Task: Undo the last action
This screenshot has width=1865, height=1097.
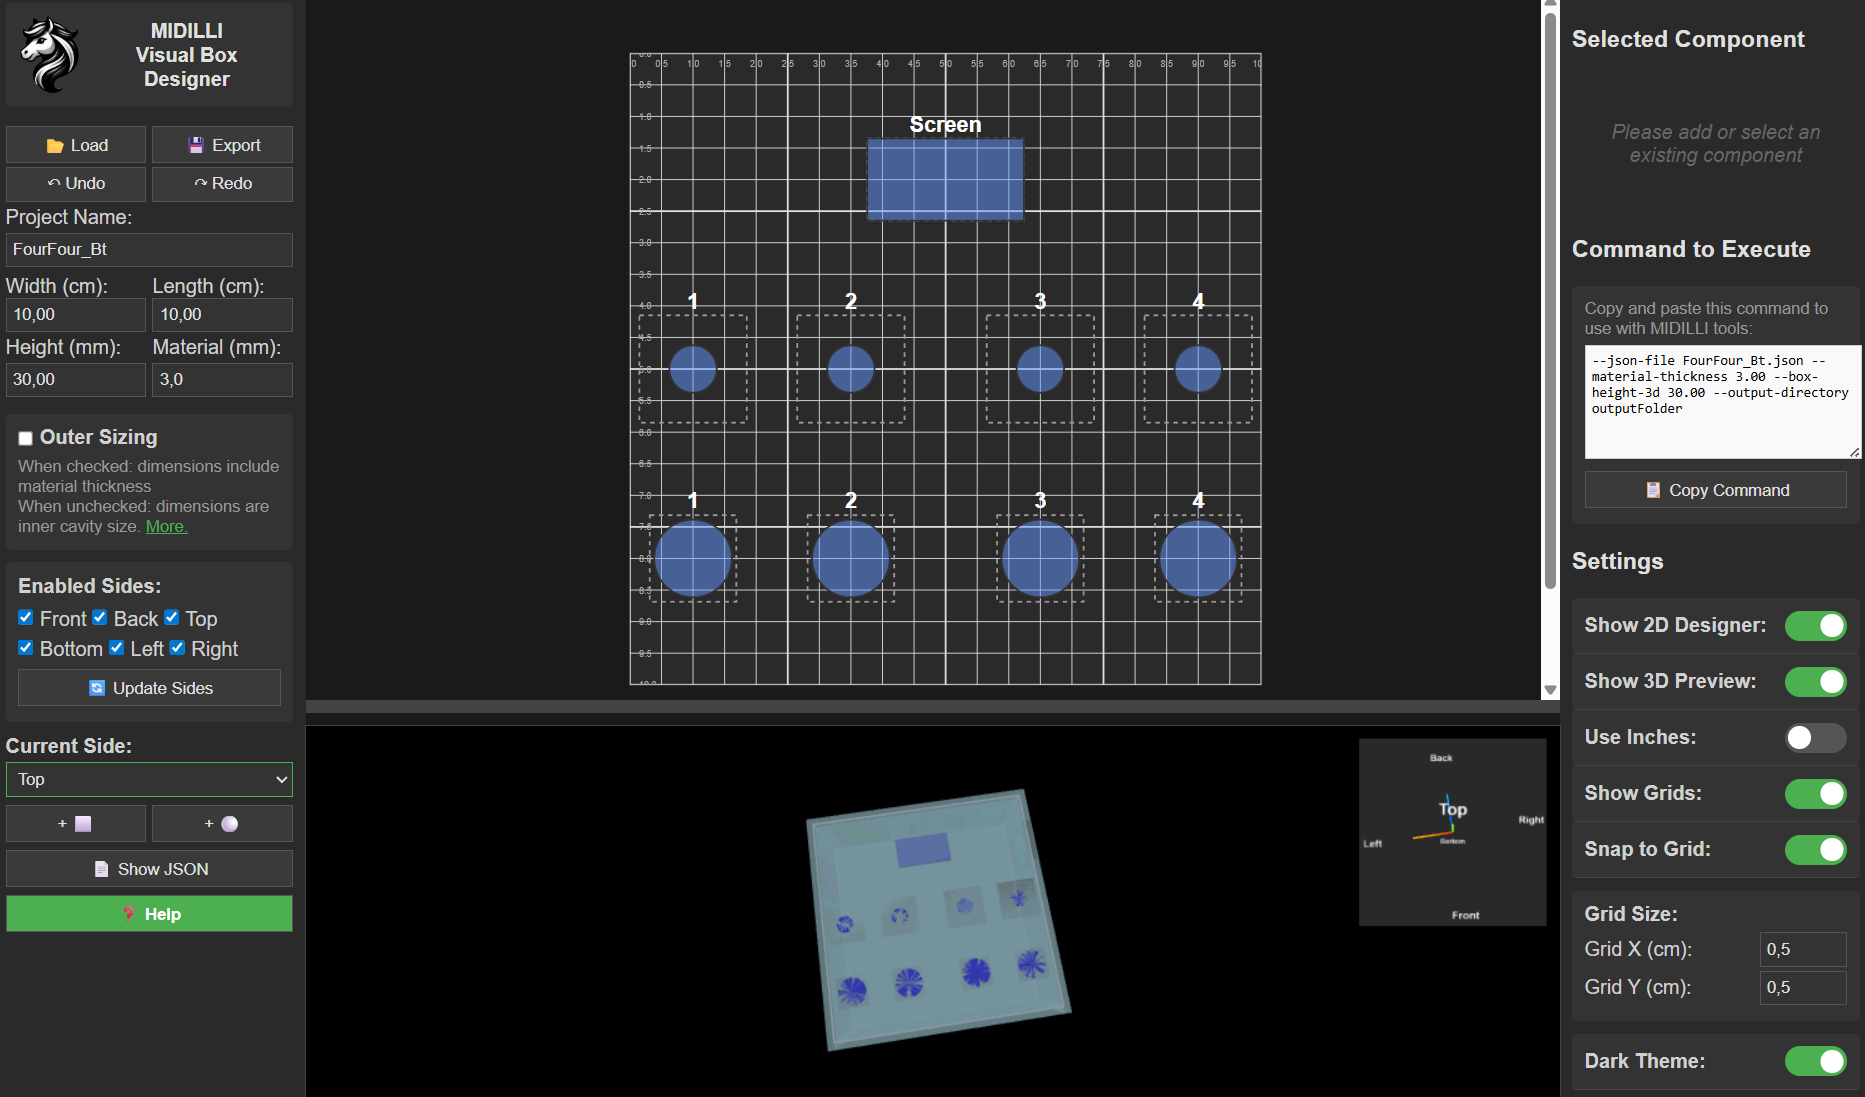Action: (x=76, y=184)
